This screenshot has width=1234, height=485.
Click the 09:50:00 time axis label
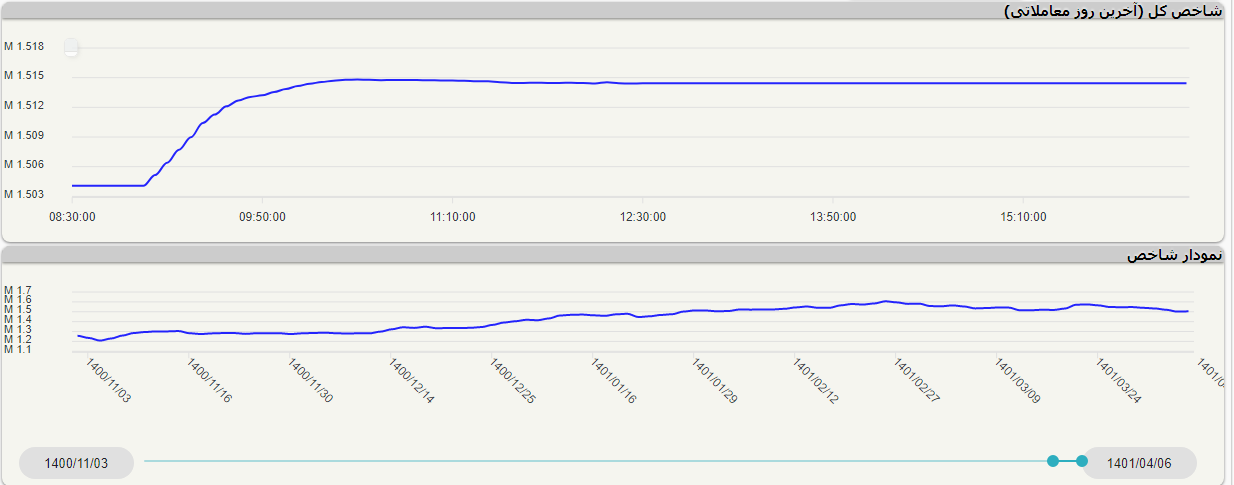click(260, 216)
